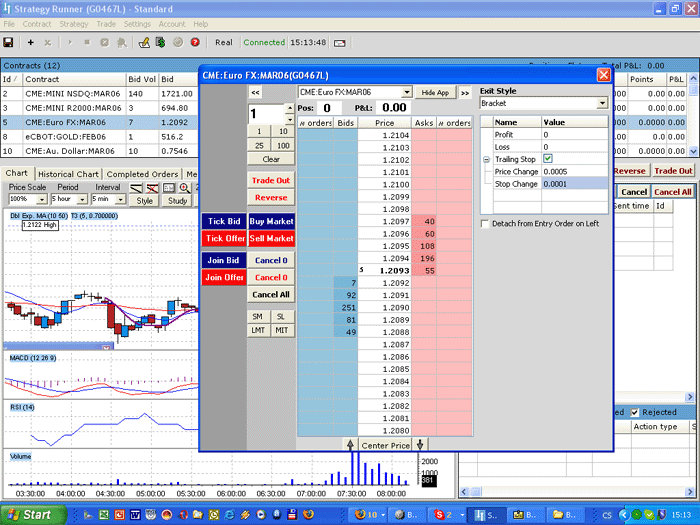Toggle the Rejected filter checkbox
The width and height of the screenshot is (700, 525).
tap(633, 412)
